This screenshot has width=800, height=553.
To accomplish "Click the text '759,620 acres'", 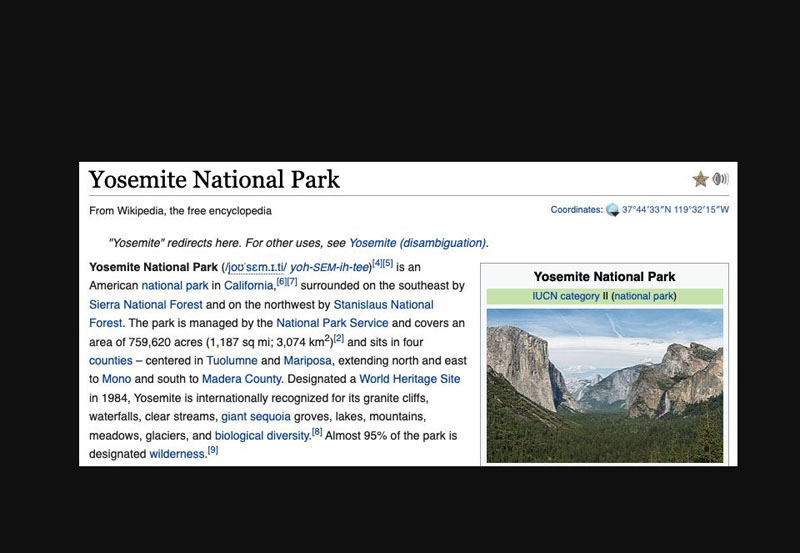I will point(166,342).
